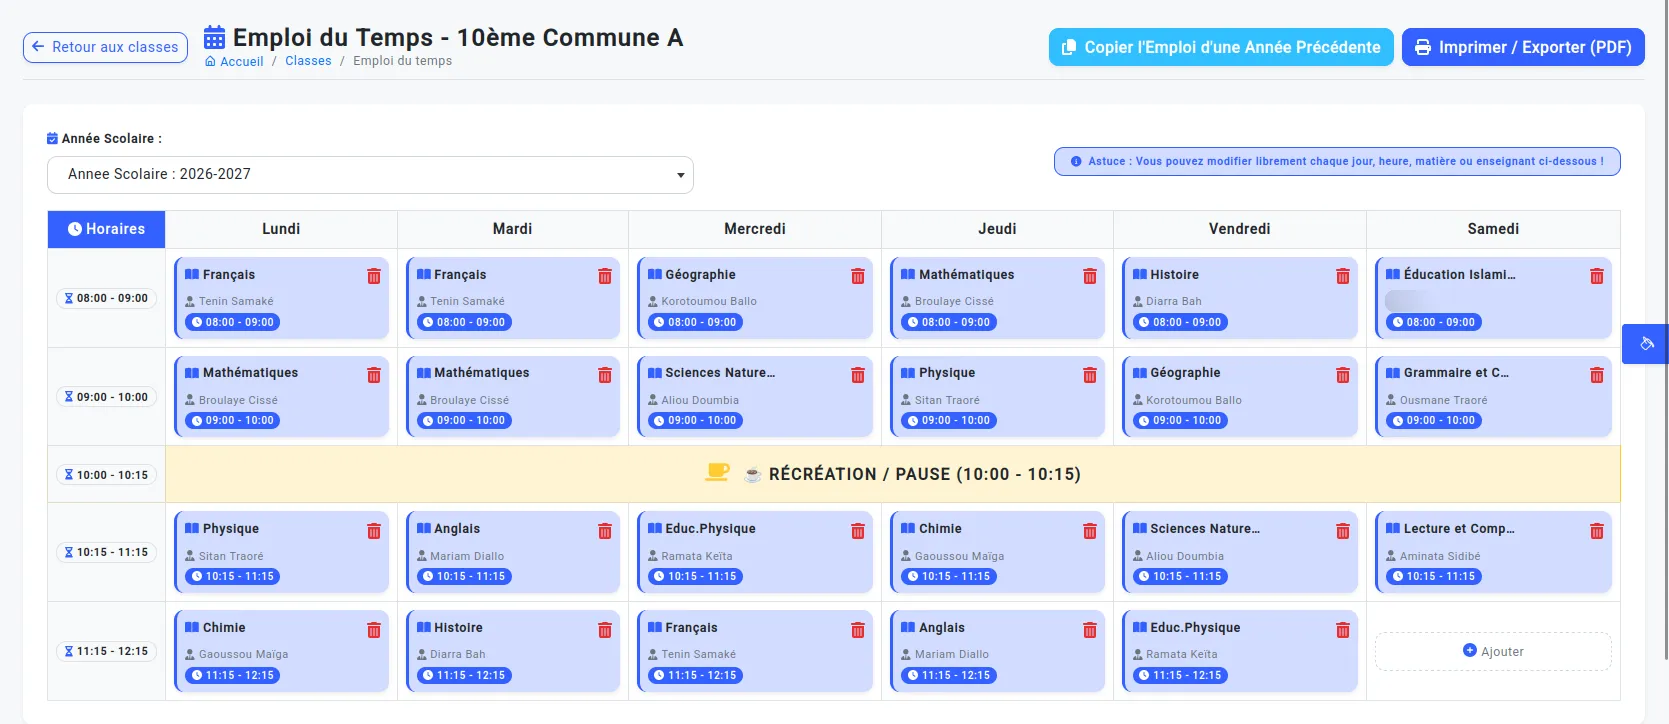The width and height of the screenshot is (1669, 724).
Task: Delete Tuesday 08:00 Français lesson
Action: (605, 276)
